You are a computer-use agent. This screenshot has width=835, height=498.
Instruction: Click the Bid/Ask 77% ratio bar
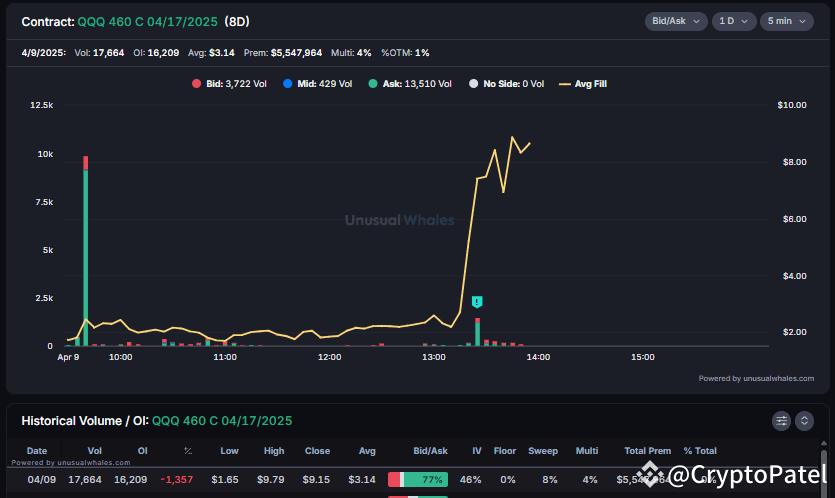418,480
